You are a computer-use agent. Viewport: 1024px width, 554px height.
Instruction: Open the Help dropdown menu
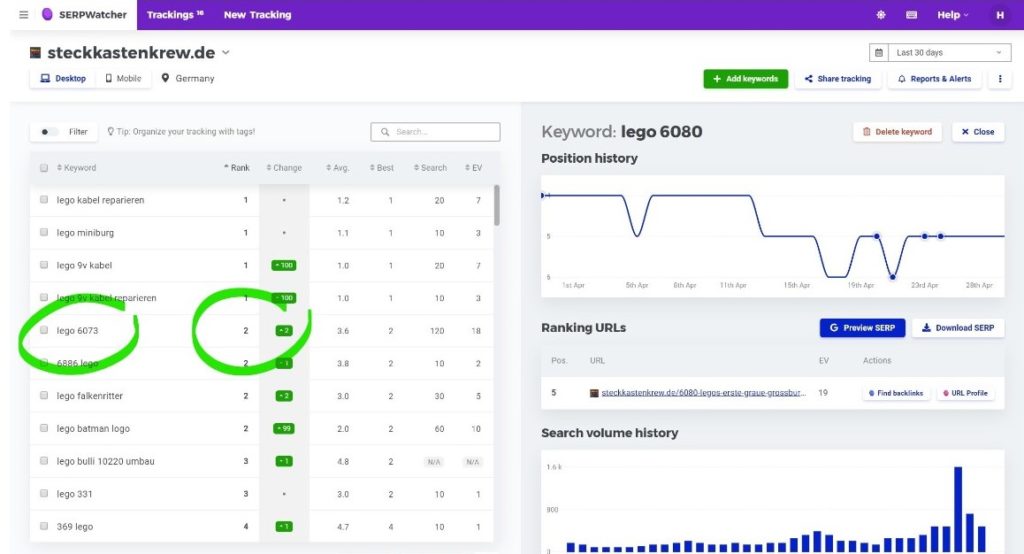(x=953, y=14)
